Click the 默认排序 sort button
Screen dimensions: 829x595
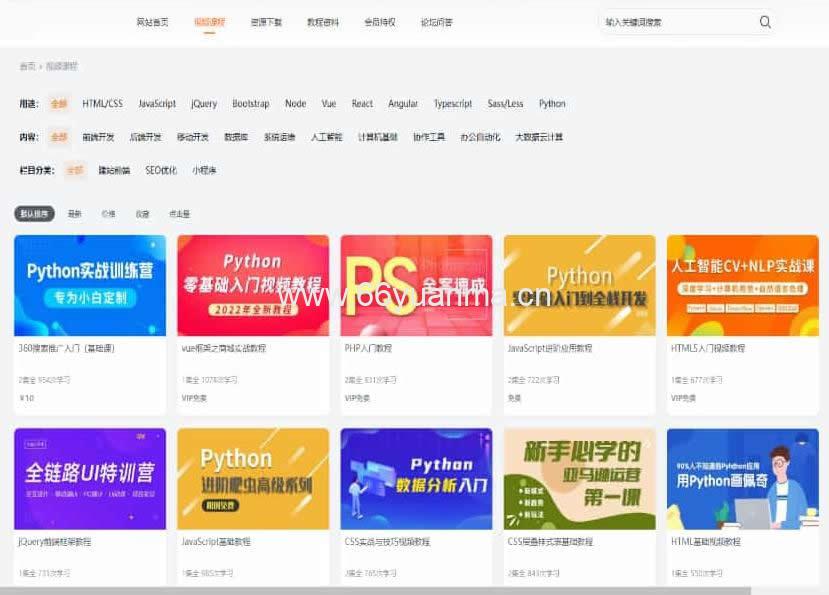(x=33, y=213)
